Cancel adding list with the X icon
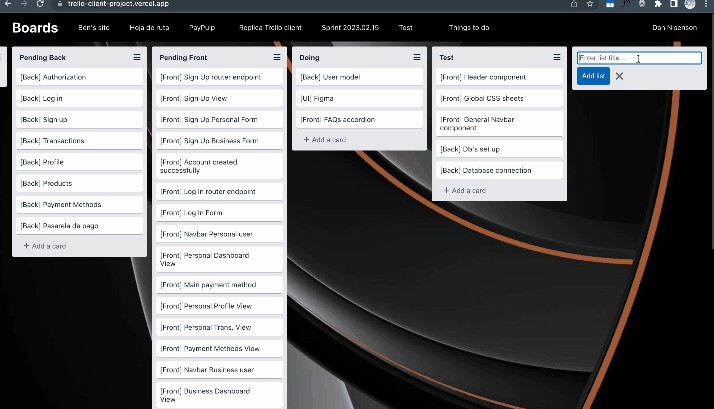Viewport: 714px width, 409px height. coord(619,76)
